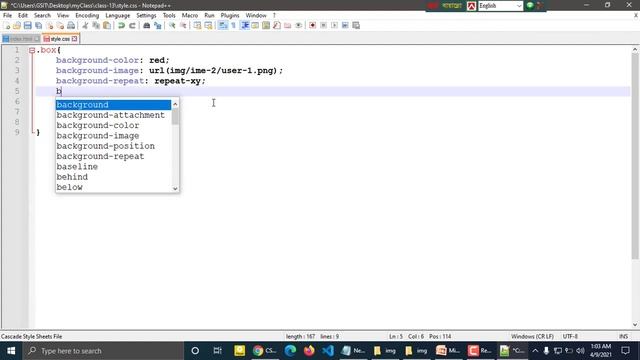
Task: Click the macro Playback toolbar icon
Action: coord(334,25)
